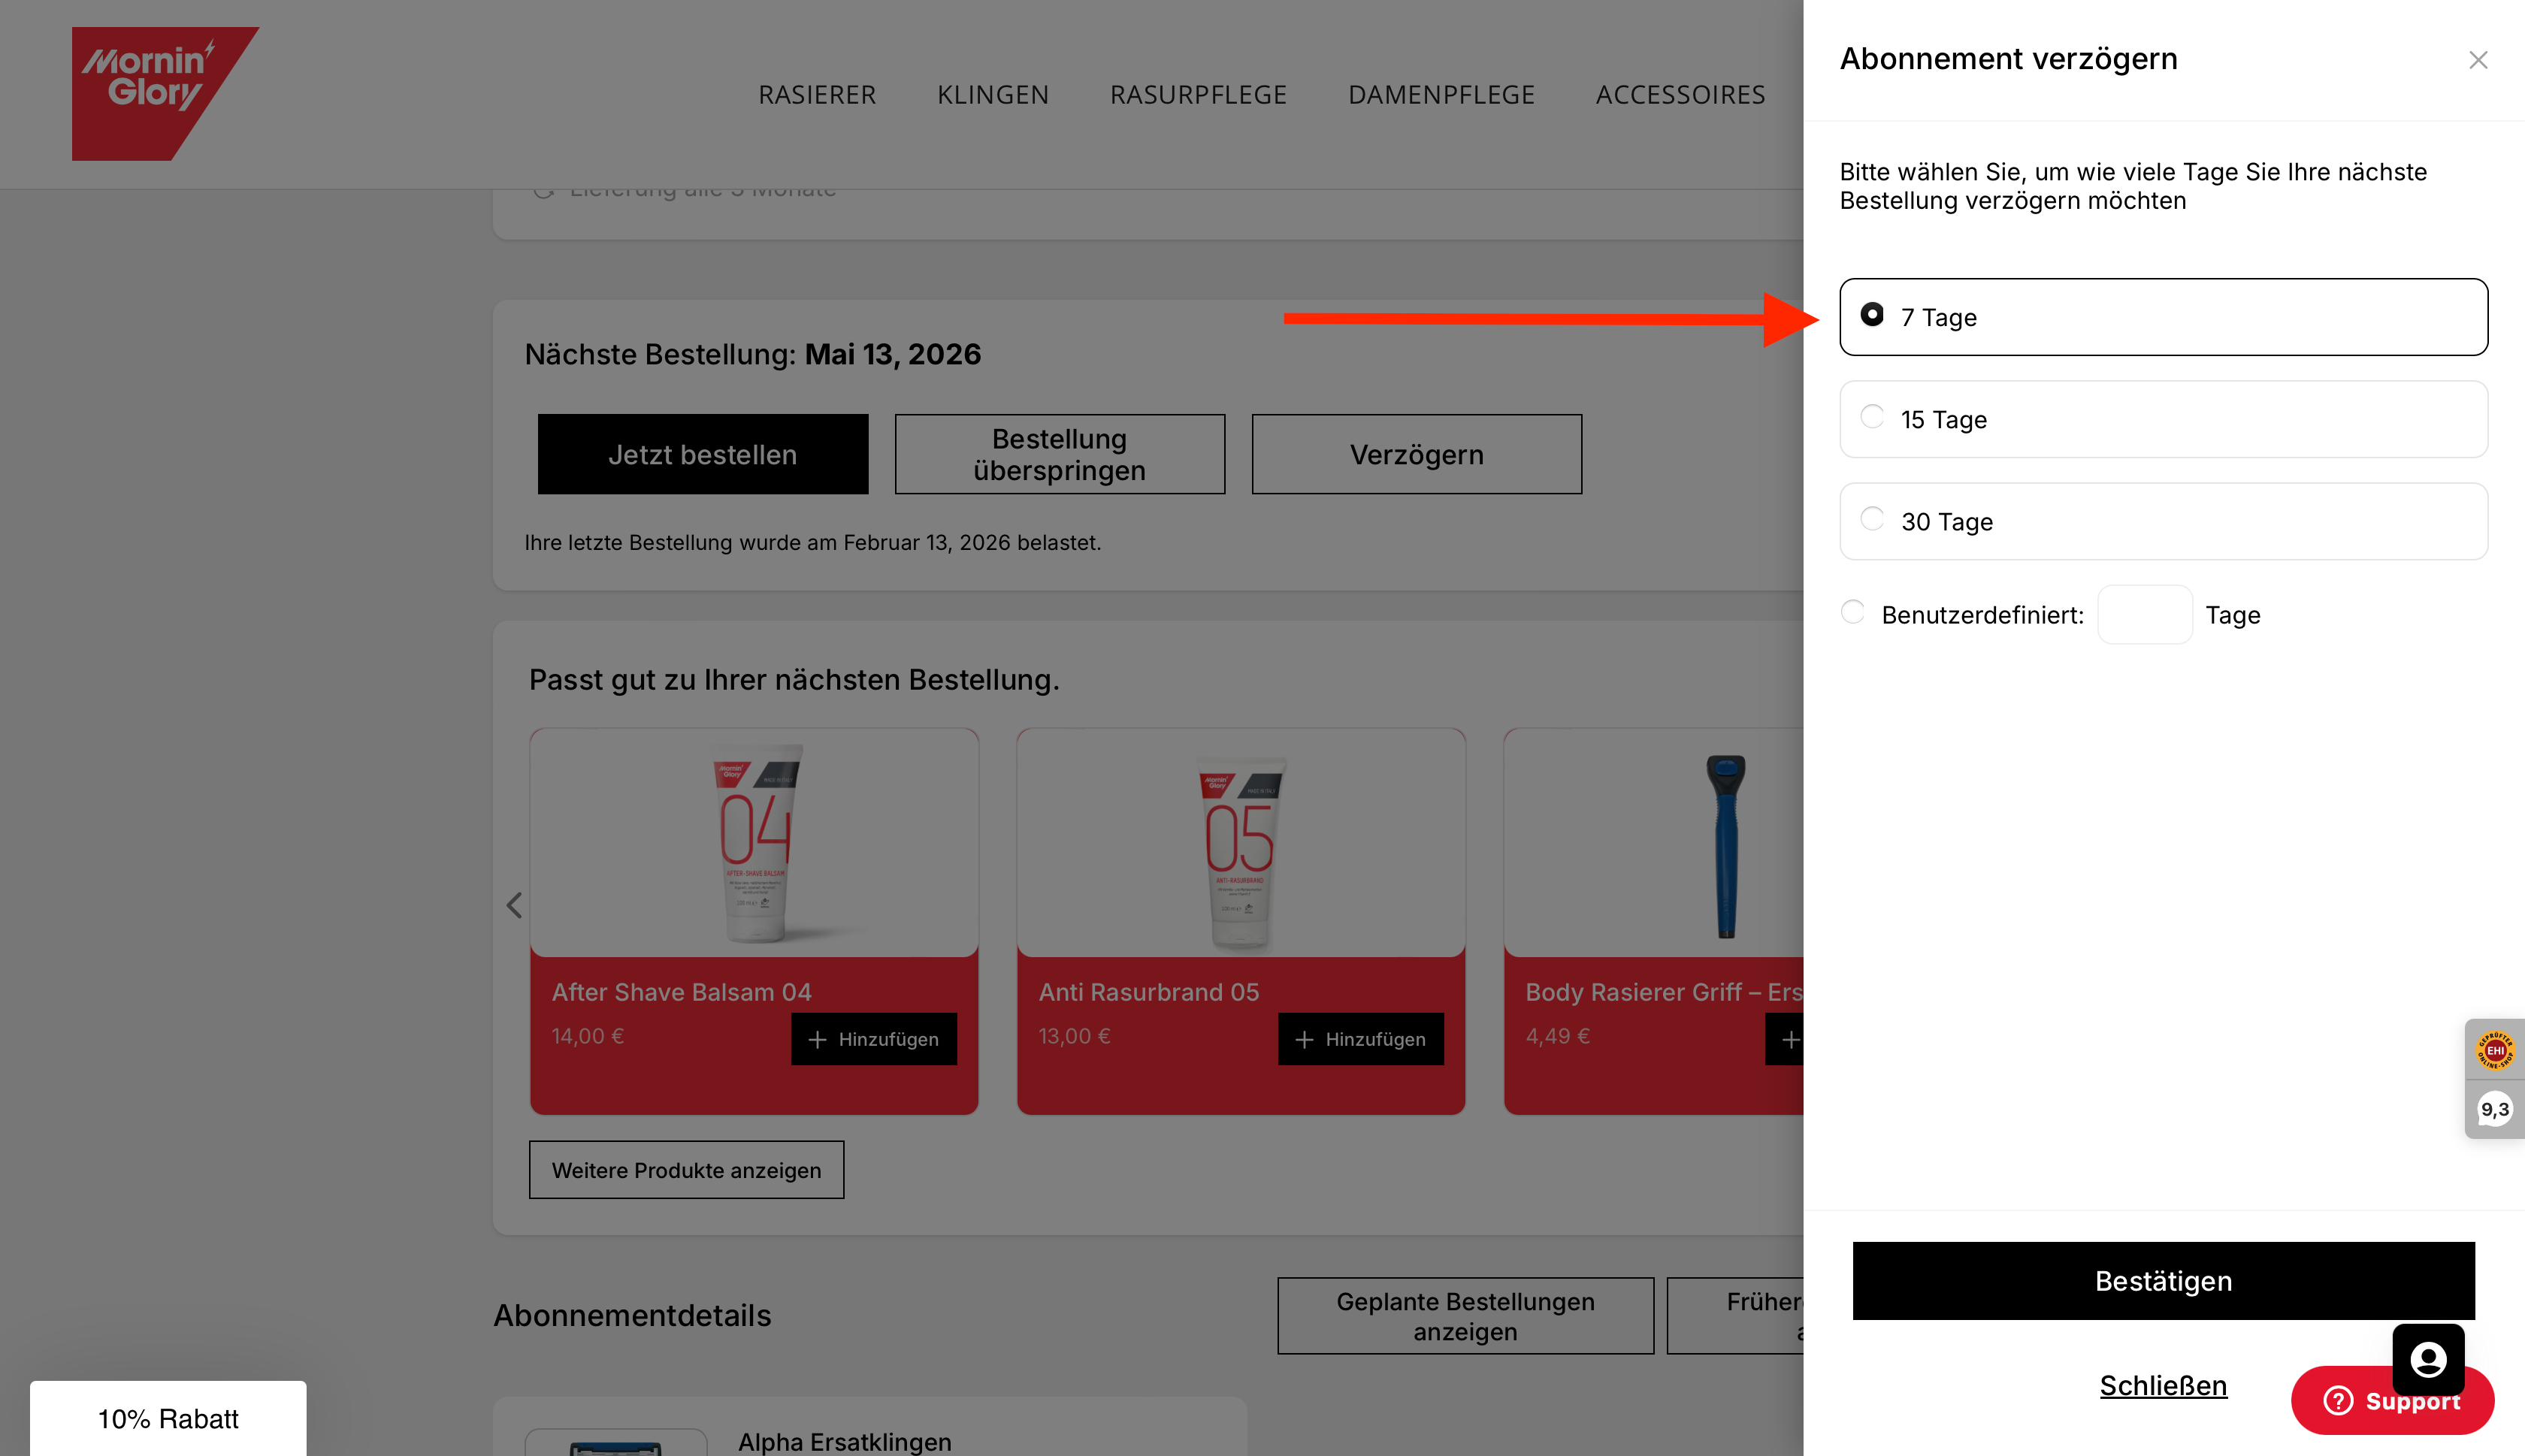
Task: Click plus icon on Anti Rasurbrand 05
Action: [x=1304, y=1039]
